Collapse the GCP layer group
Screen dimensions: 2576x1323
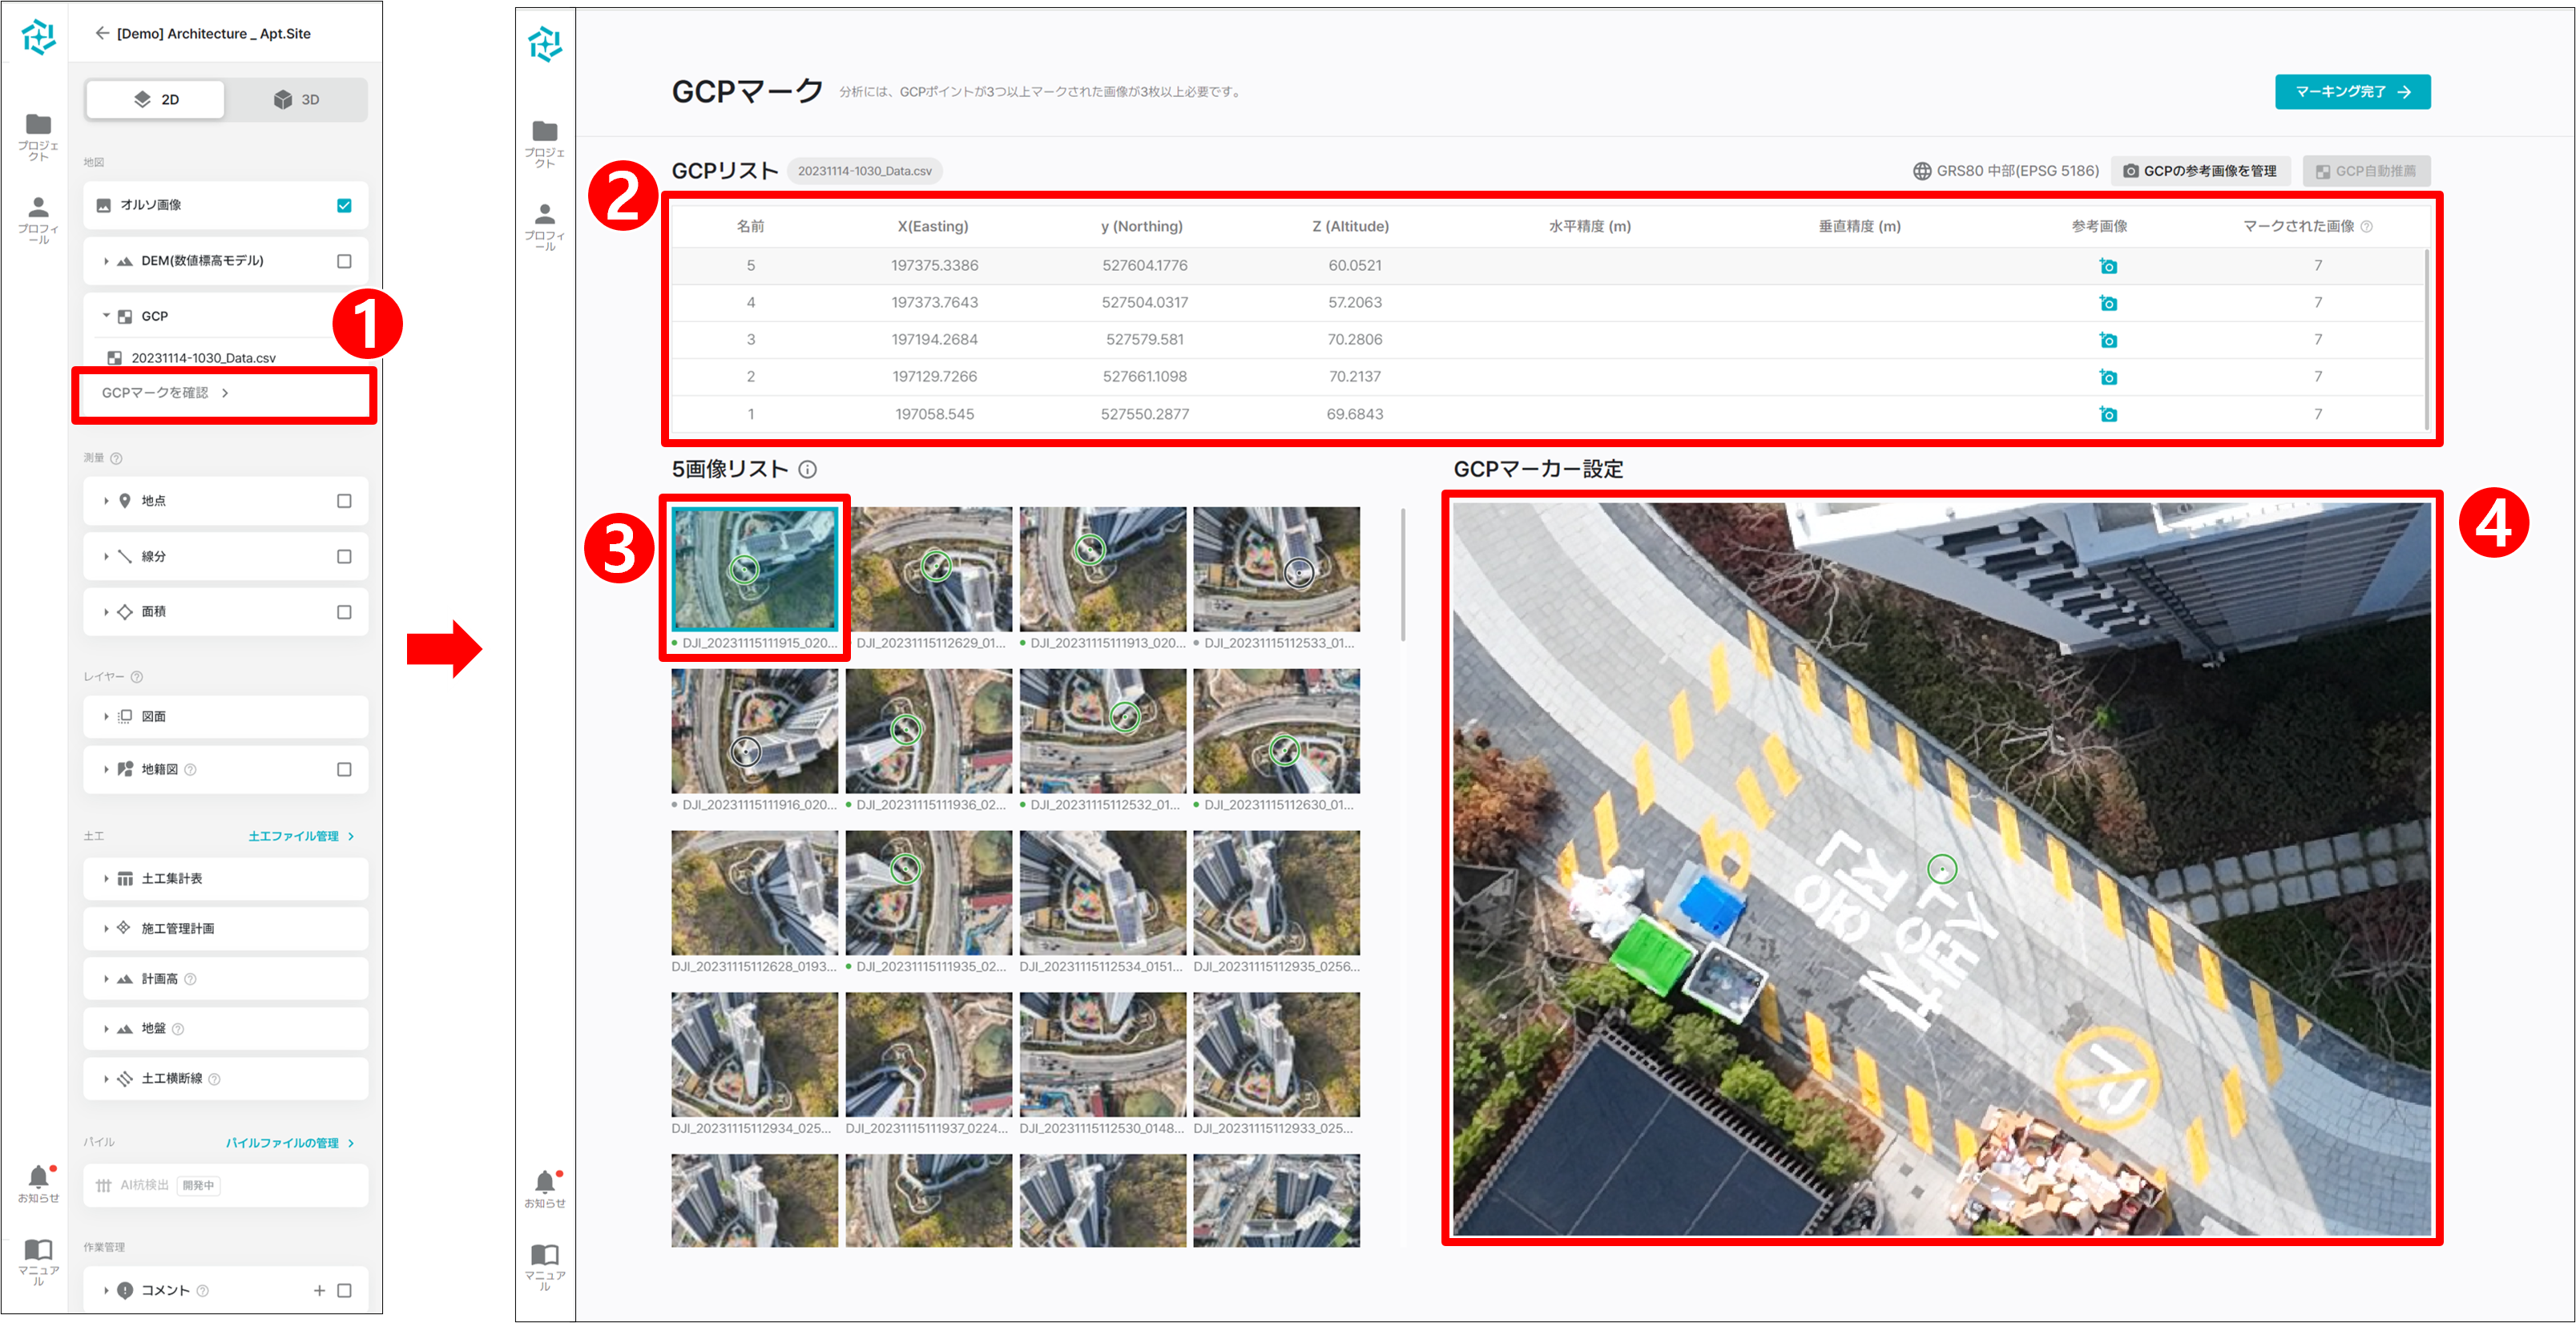pos(106,315)
